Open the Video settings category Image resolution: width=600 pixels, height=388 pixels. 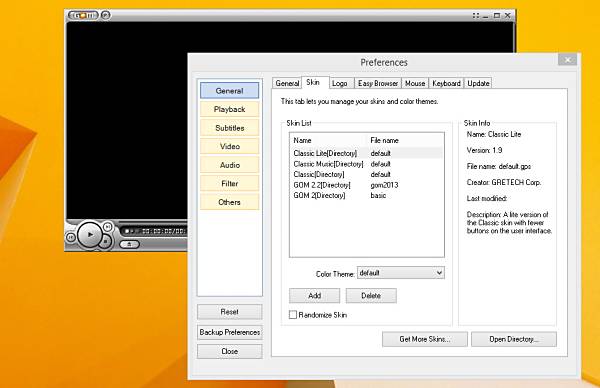(x=230, y=147)
